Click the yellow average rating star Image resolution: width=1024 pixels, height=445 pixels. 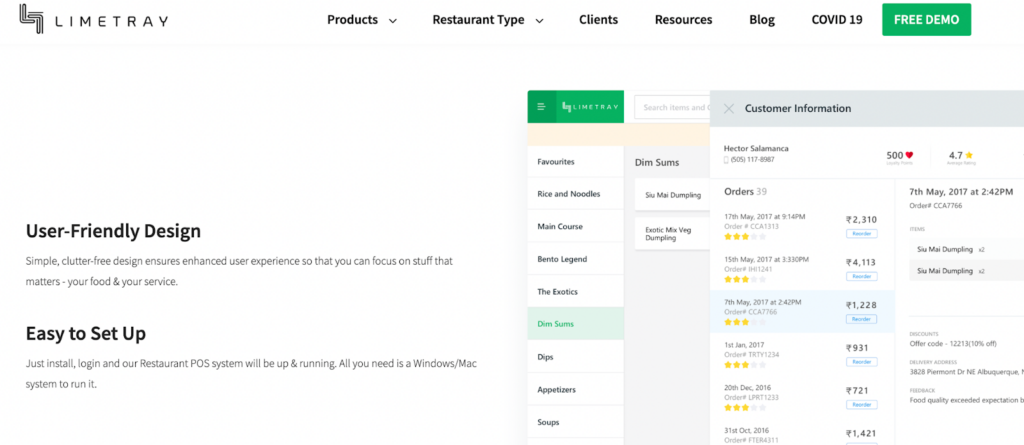point(969,156)
